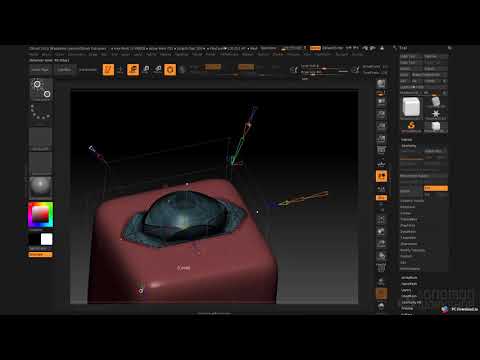This screenshot has height=360, width=480.
Task: Toggle the orange Local transform icon
Action: [x=382, y=176]
